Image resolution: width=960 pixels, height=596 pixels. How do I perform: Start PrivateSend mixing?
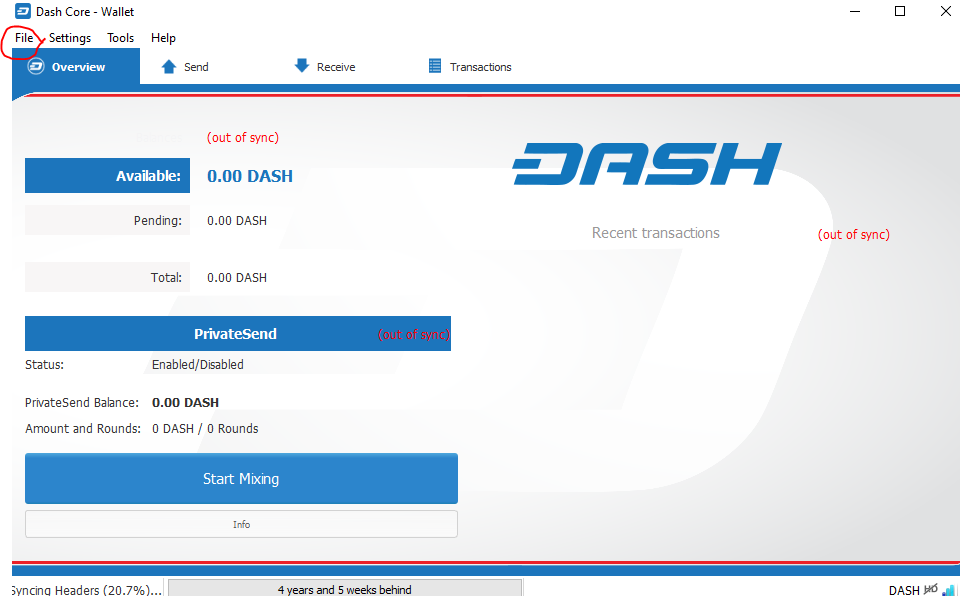point(241,478)
